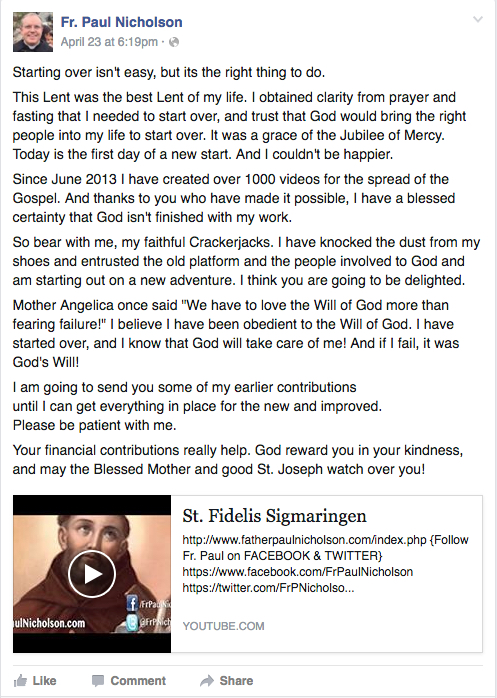The image size is (497, 698).
Task: Click the Like button label
Action: [x=45, y=681]
